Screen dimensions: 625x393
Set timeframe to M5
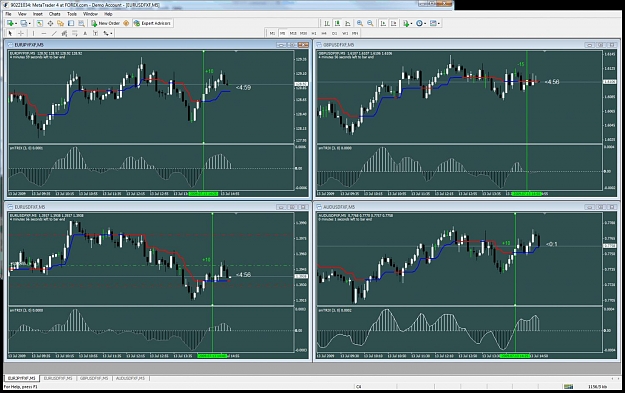click(283, 33)
